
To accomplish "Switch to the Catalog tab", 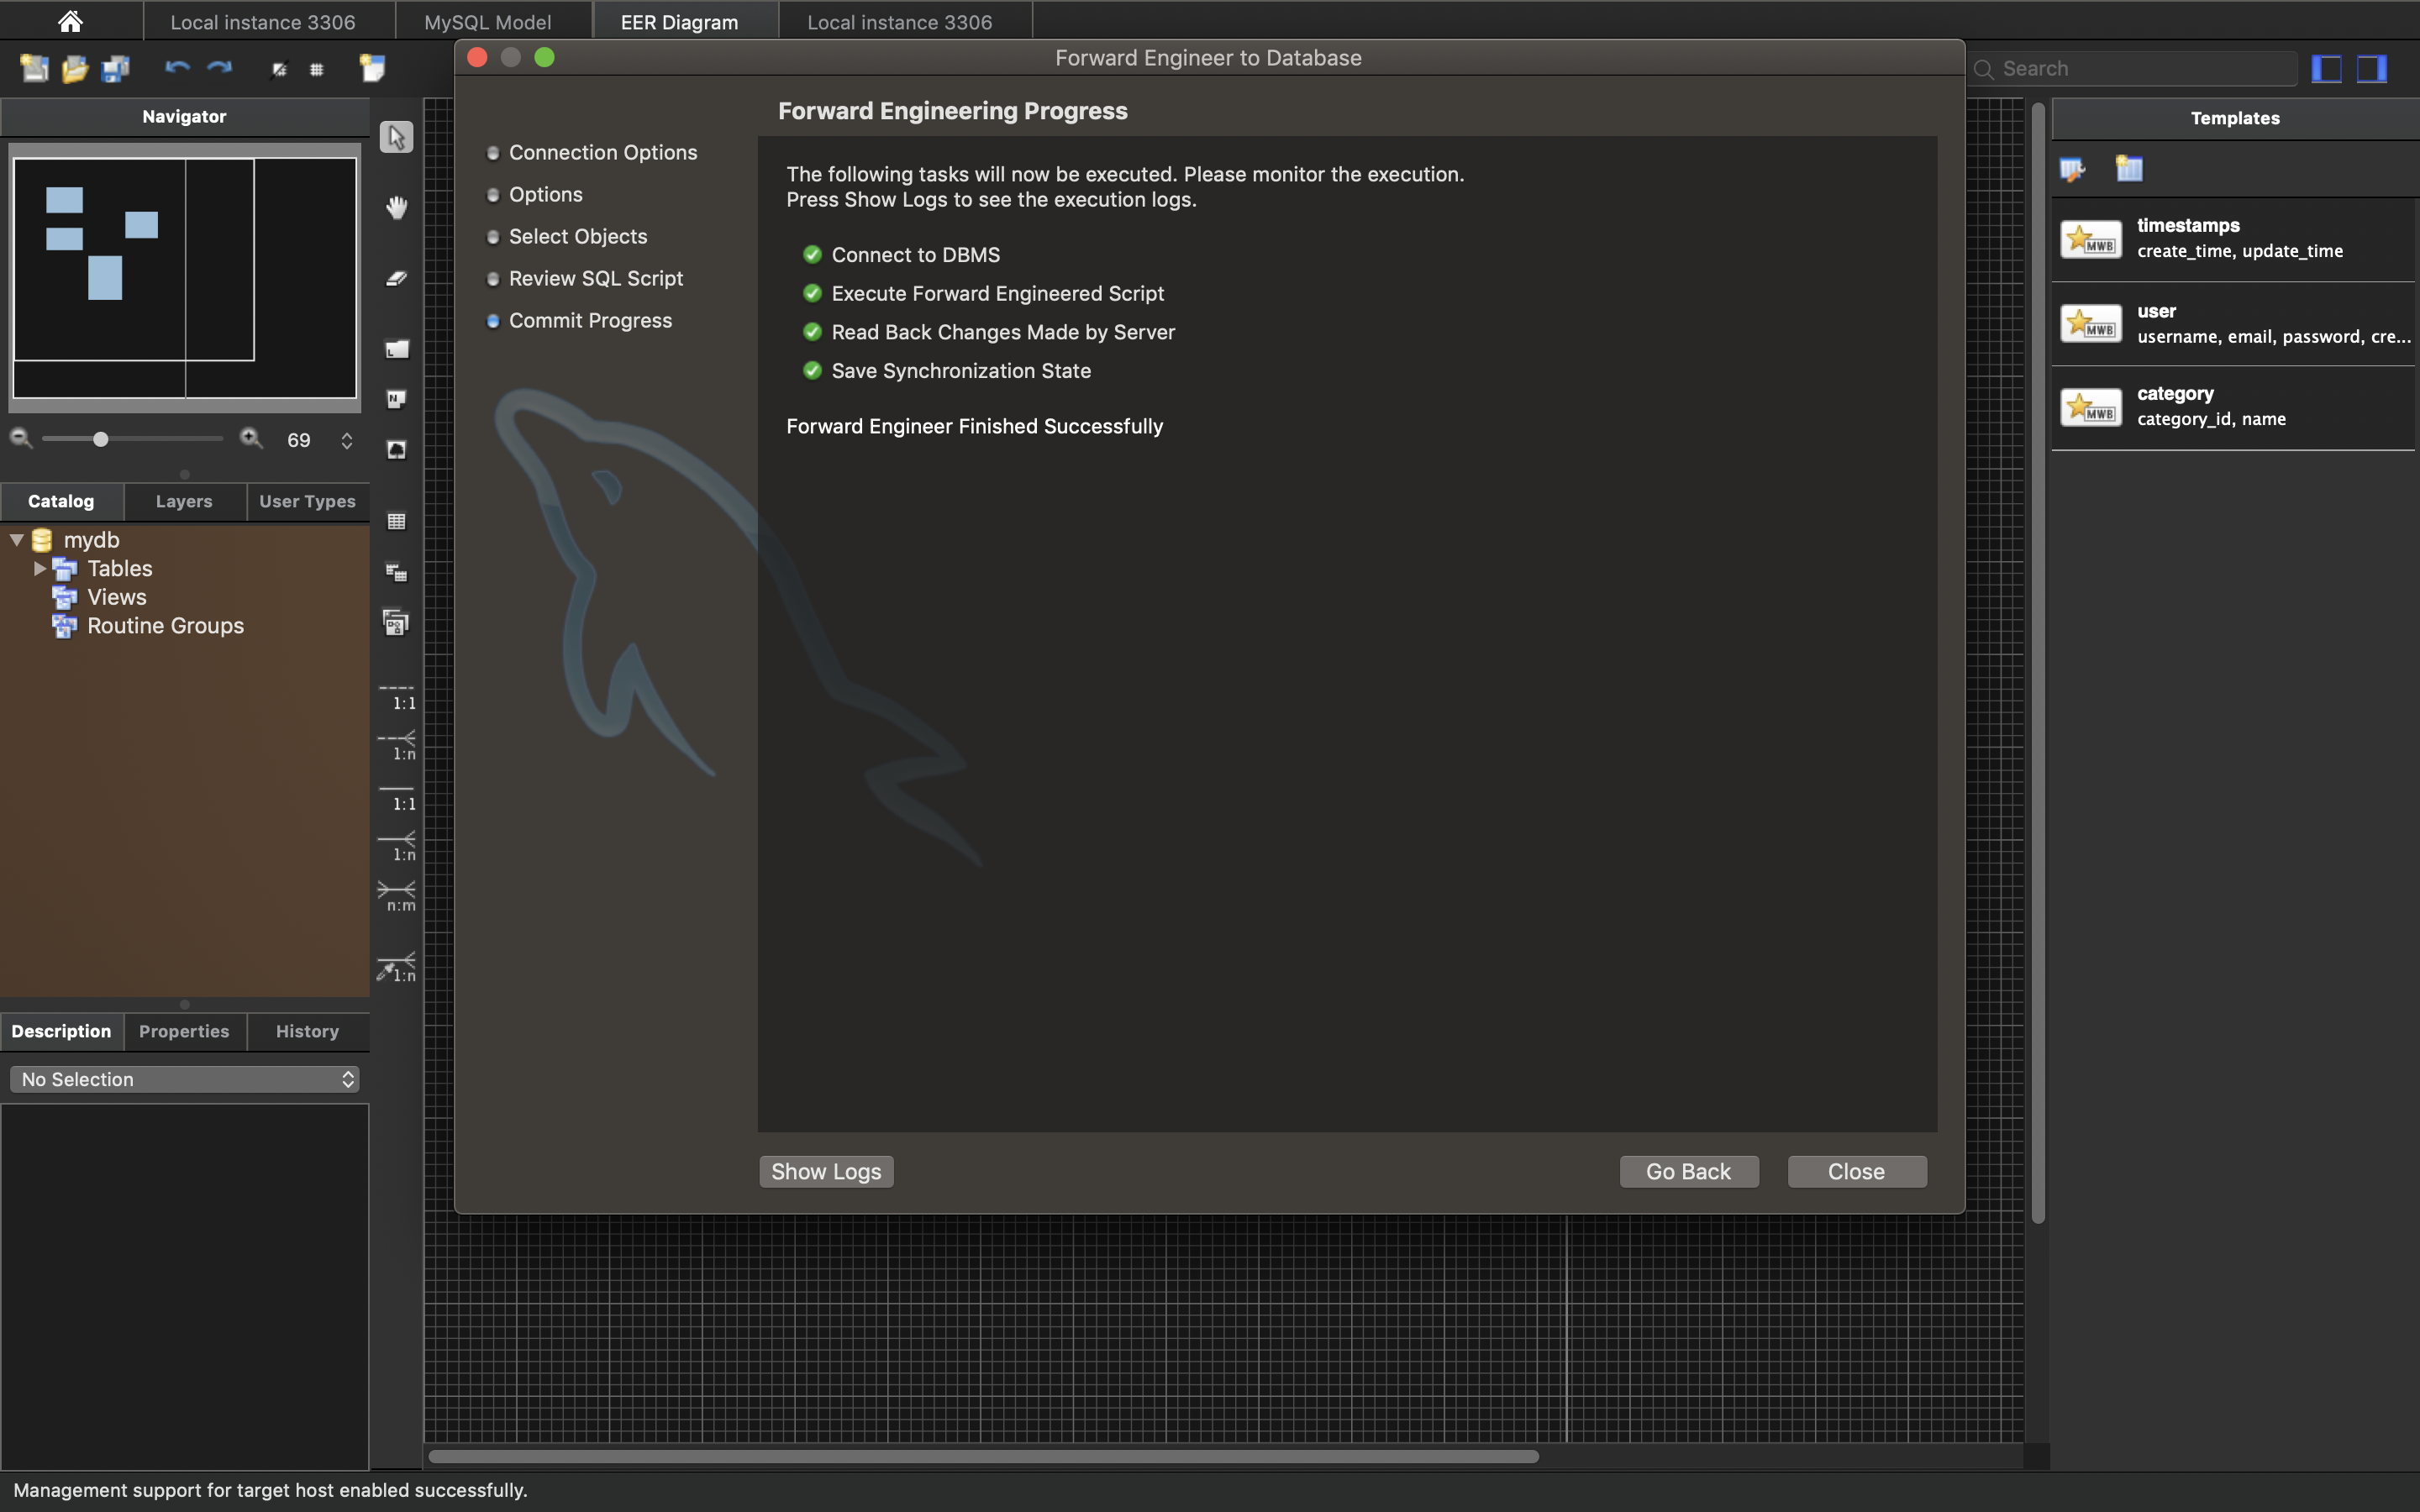I will tap(61, 501).
